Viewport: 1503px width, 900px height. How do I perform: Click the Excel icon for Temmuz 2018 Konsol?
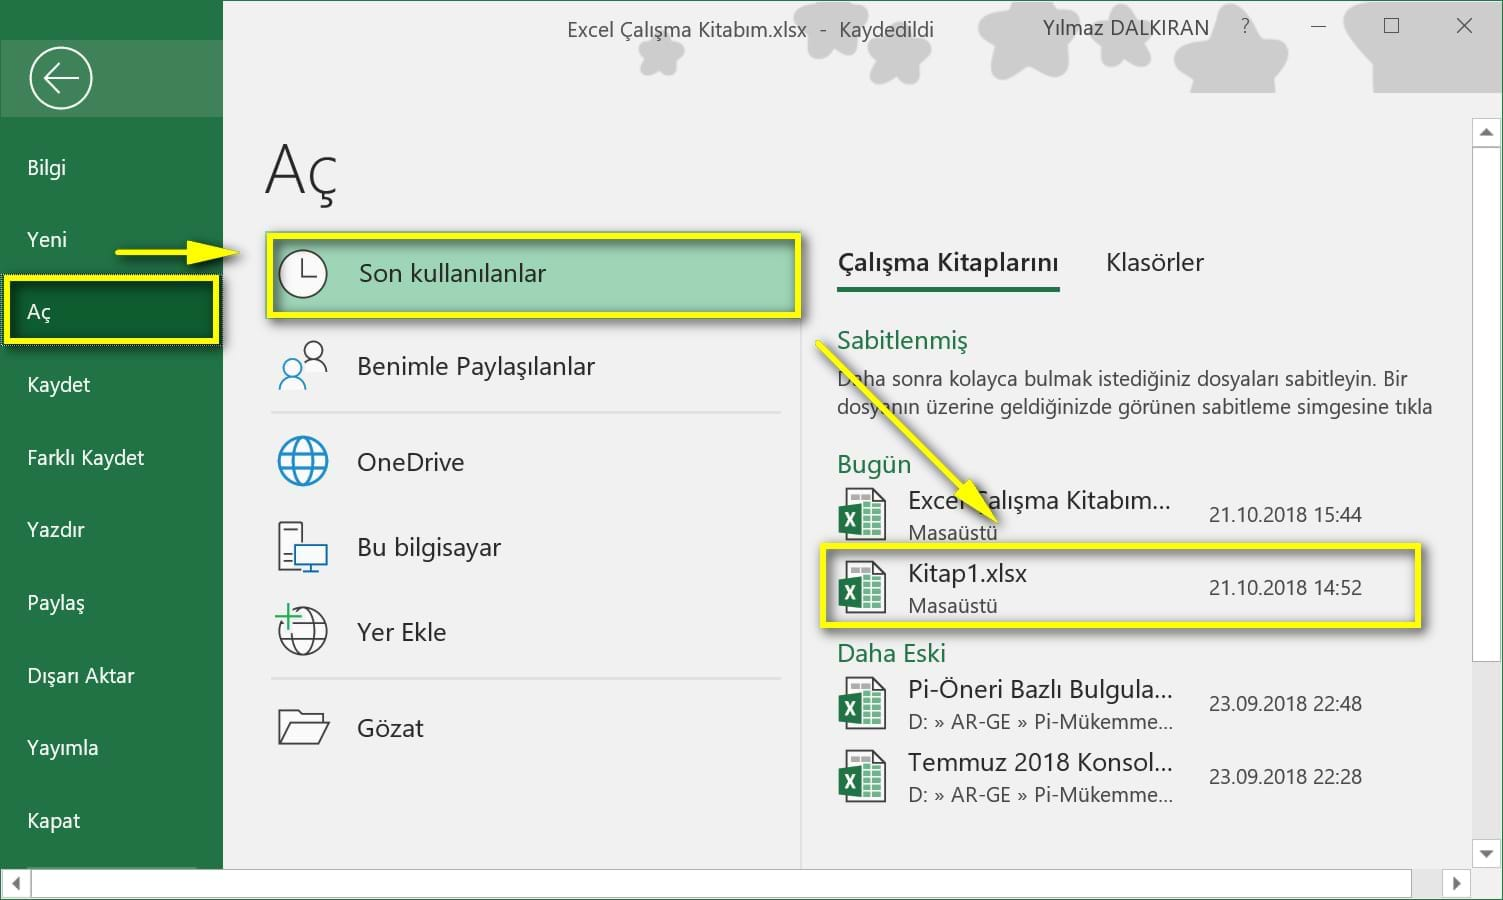point(861,776)
